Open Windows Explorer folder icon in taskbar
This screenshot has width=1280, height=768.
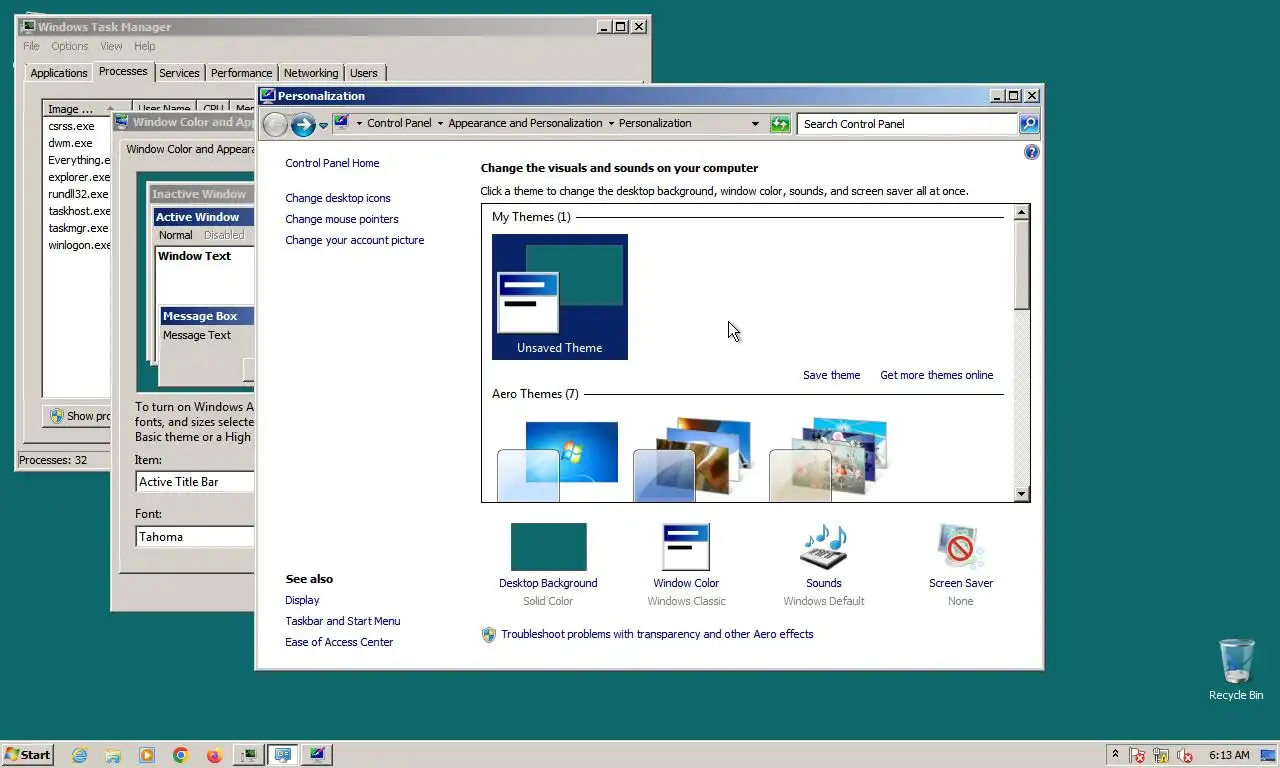[113, 755]
